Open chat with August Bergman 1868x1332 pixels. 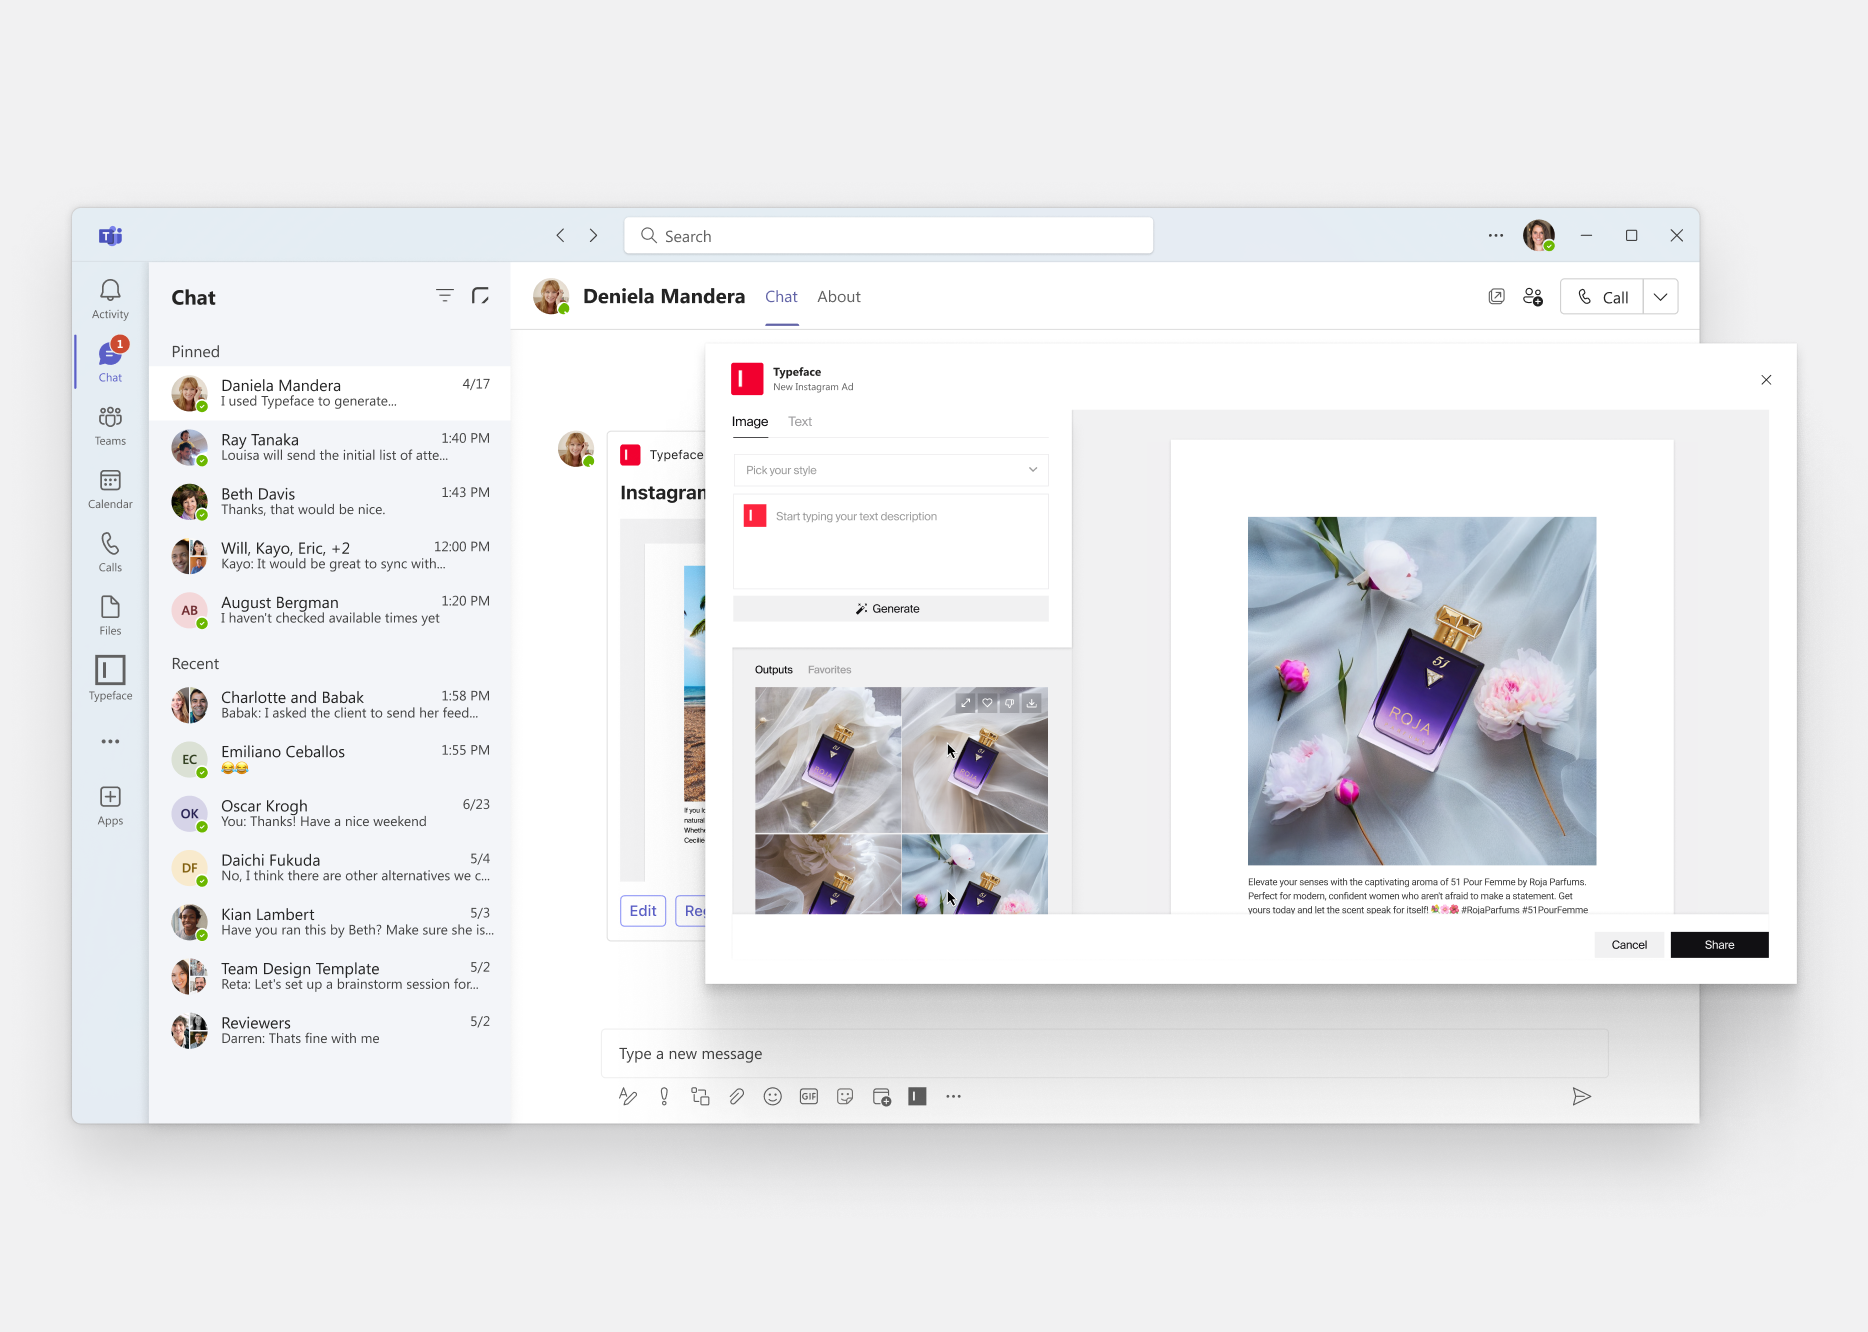click(330, 610)
